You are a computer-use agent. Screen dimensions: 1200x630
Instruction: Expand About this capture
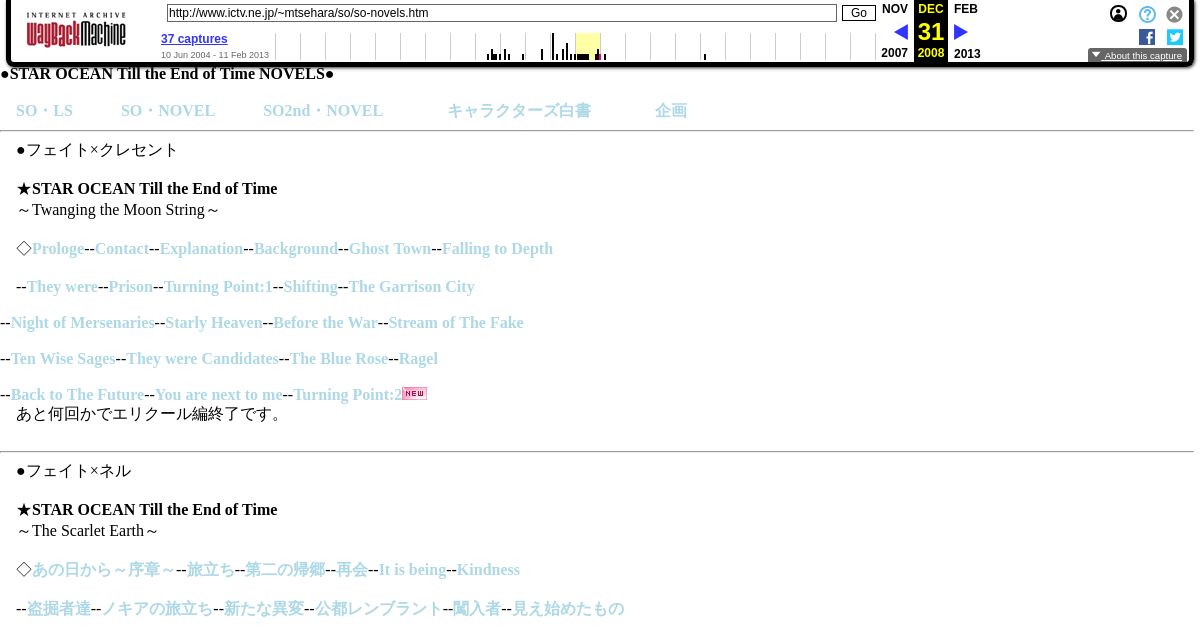click(1137, 56)
